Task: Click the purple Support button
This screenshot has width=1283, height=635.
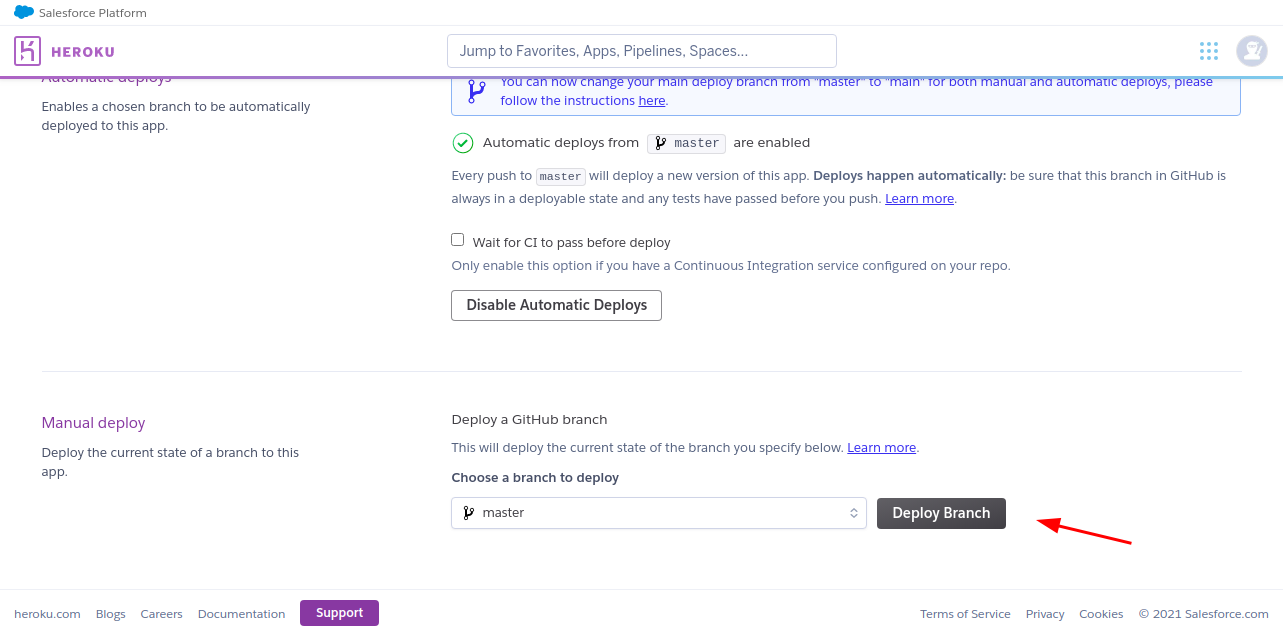Action: (339, 613)
